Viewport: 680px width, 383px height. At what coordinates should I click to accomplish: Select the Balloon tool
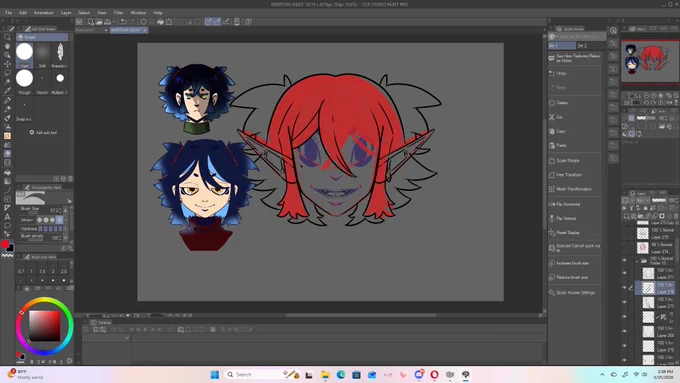7,226
